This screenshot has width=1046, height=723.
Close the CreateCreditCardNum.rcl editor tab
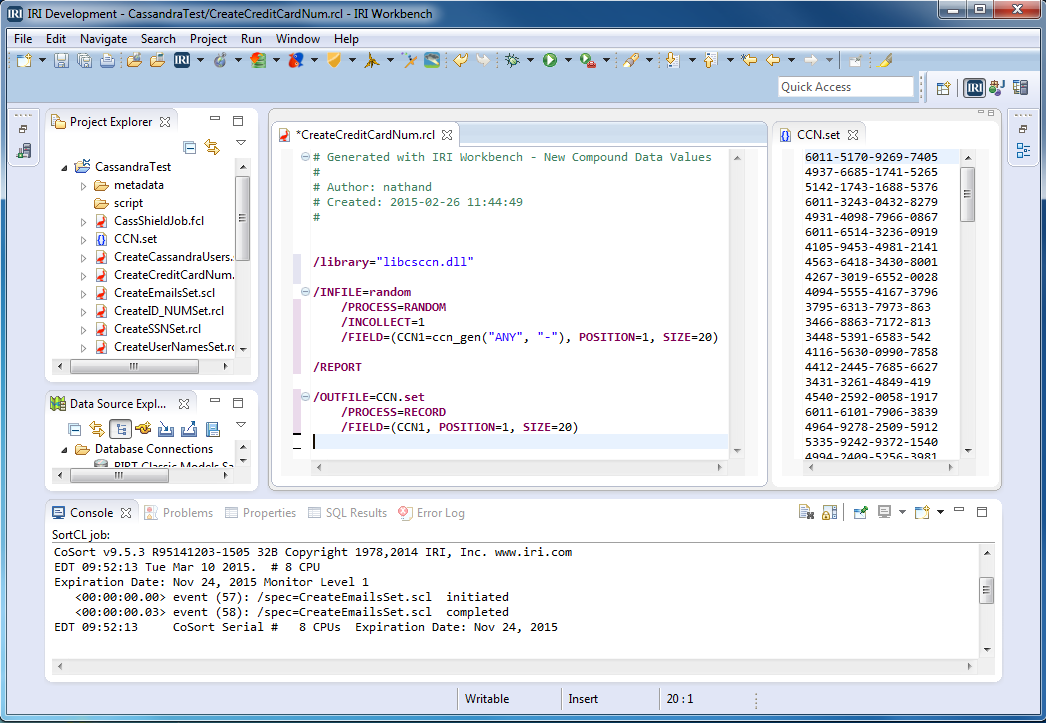pos(447,135)
